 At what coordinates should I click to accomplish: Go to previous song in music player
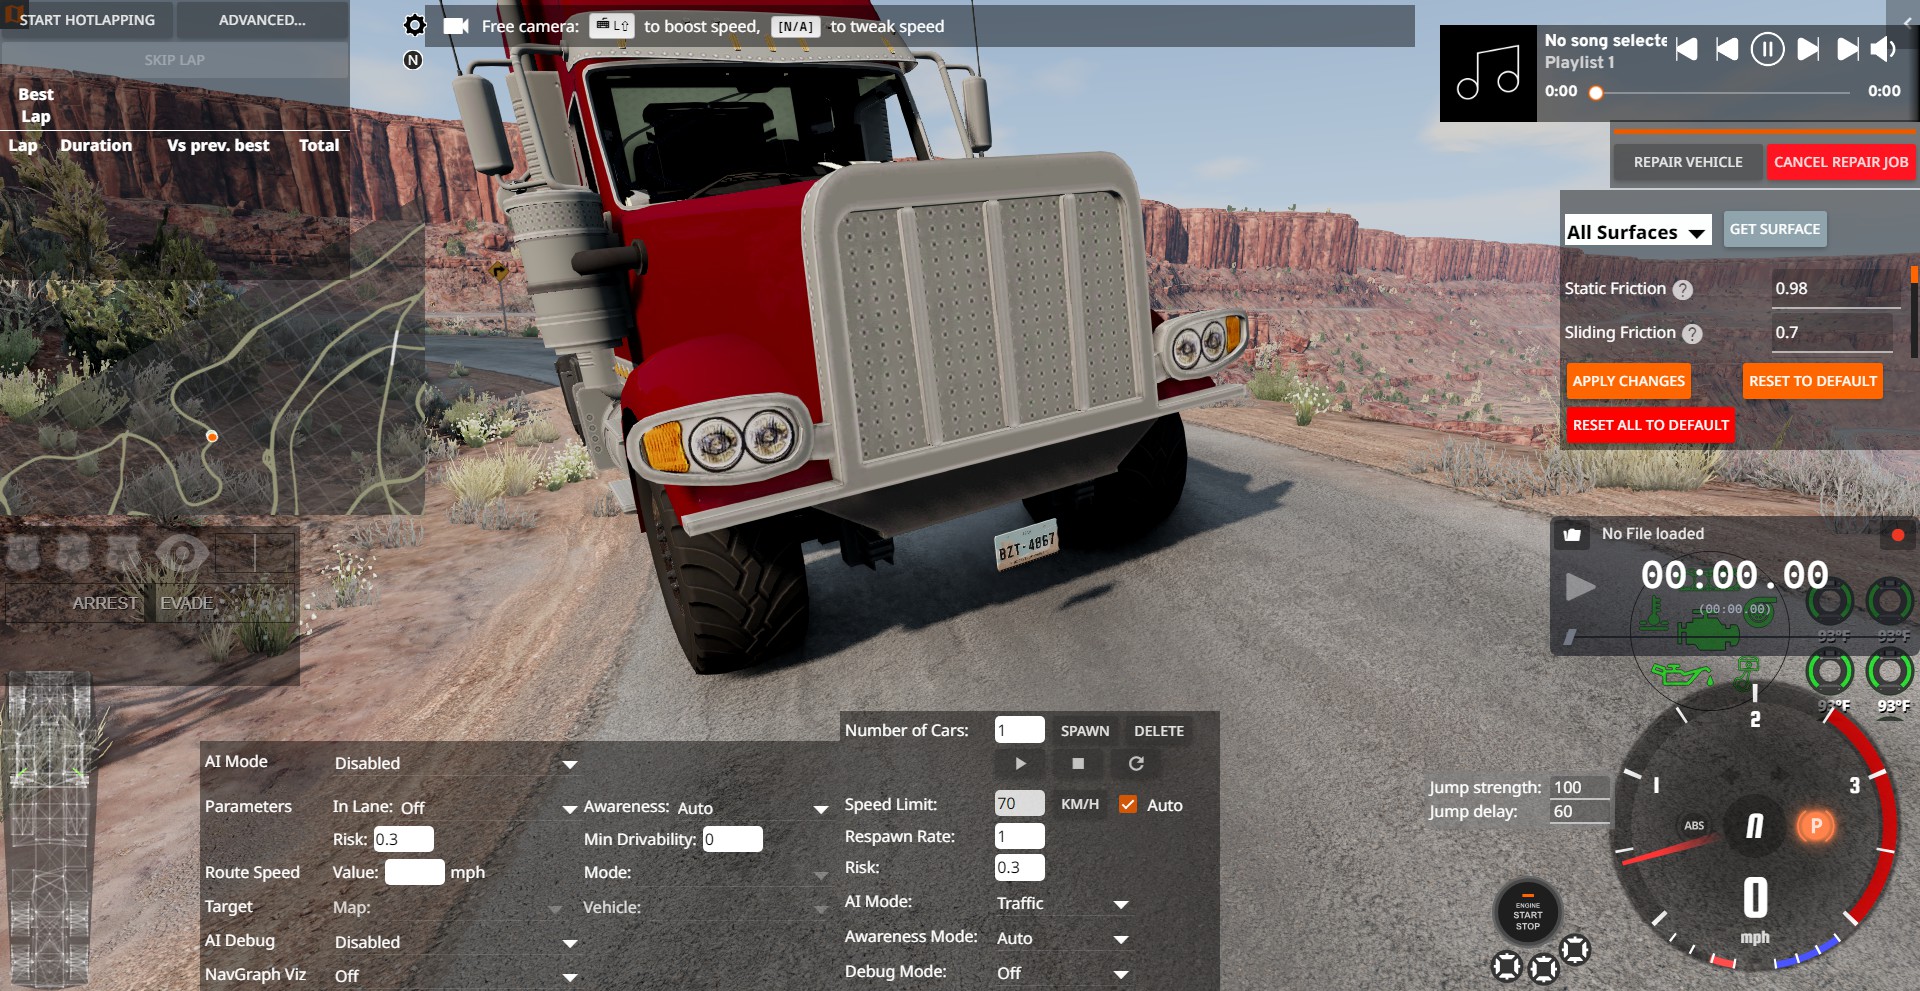click(1727, 49)
